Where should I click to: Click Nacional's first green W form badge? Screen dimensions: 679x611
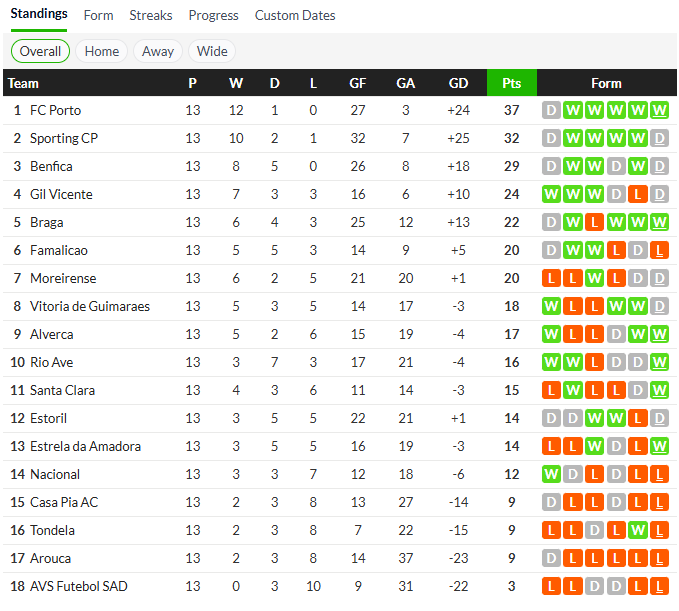click(551, 474)
